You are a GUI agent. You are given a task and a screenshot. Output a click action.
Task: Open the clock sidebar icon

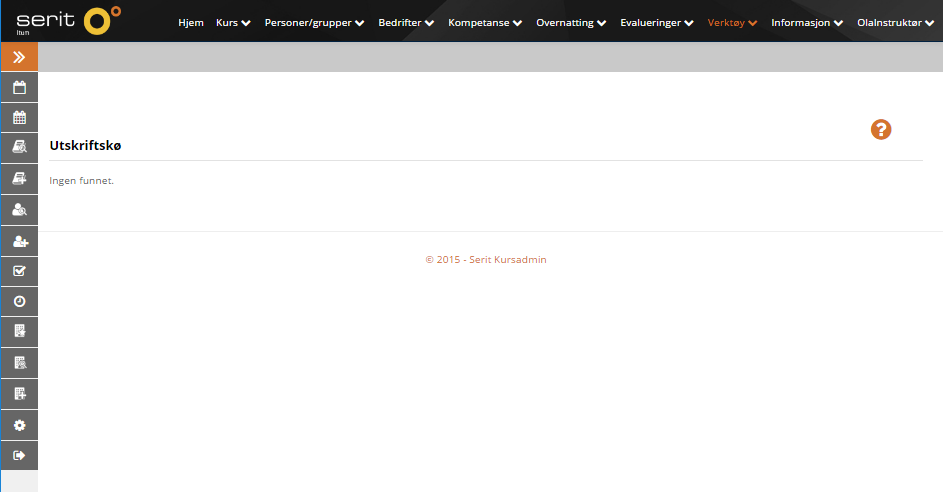[19, 301]
